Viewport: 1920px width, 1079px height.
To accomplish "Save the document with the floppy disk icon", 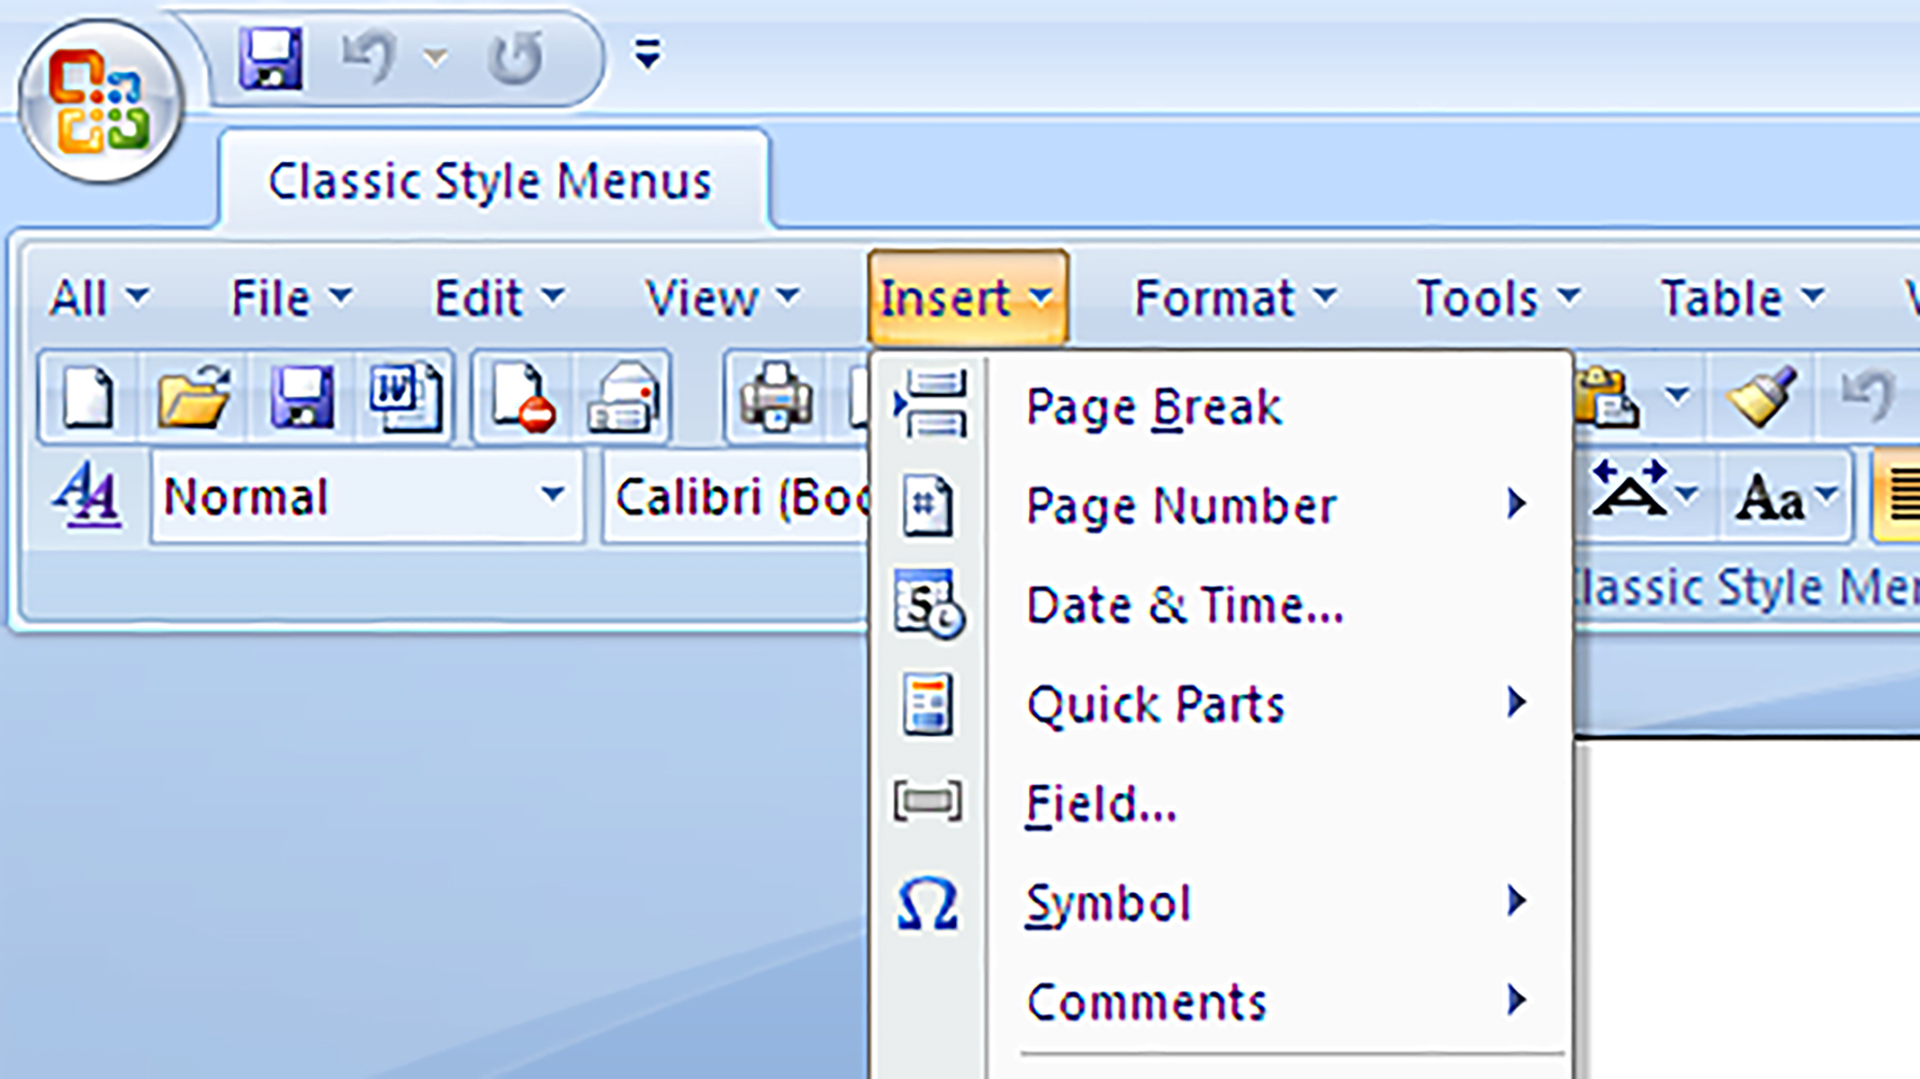I will [301, 396].
